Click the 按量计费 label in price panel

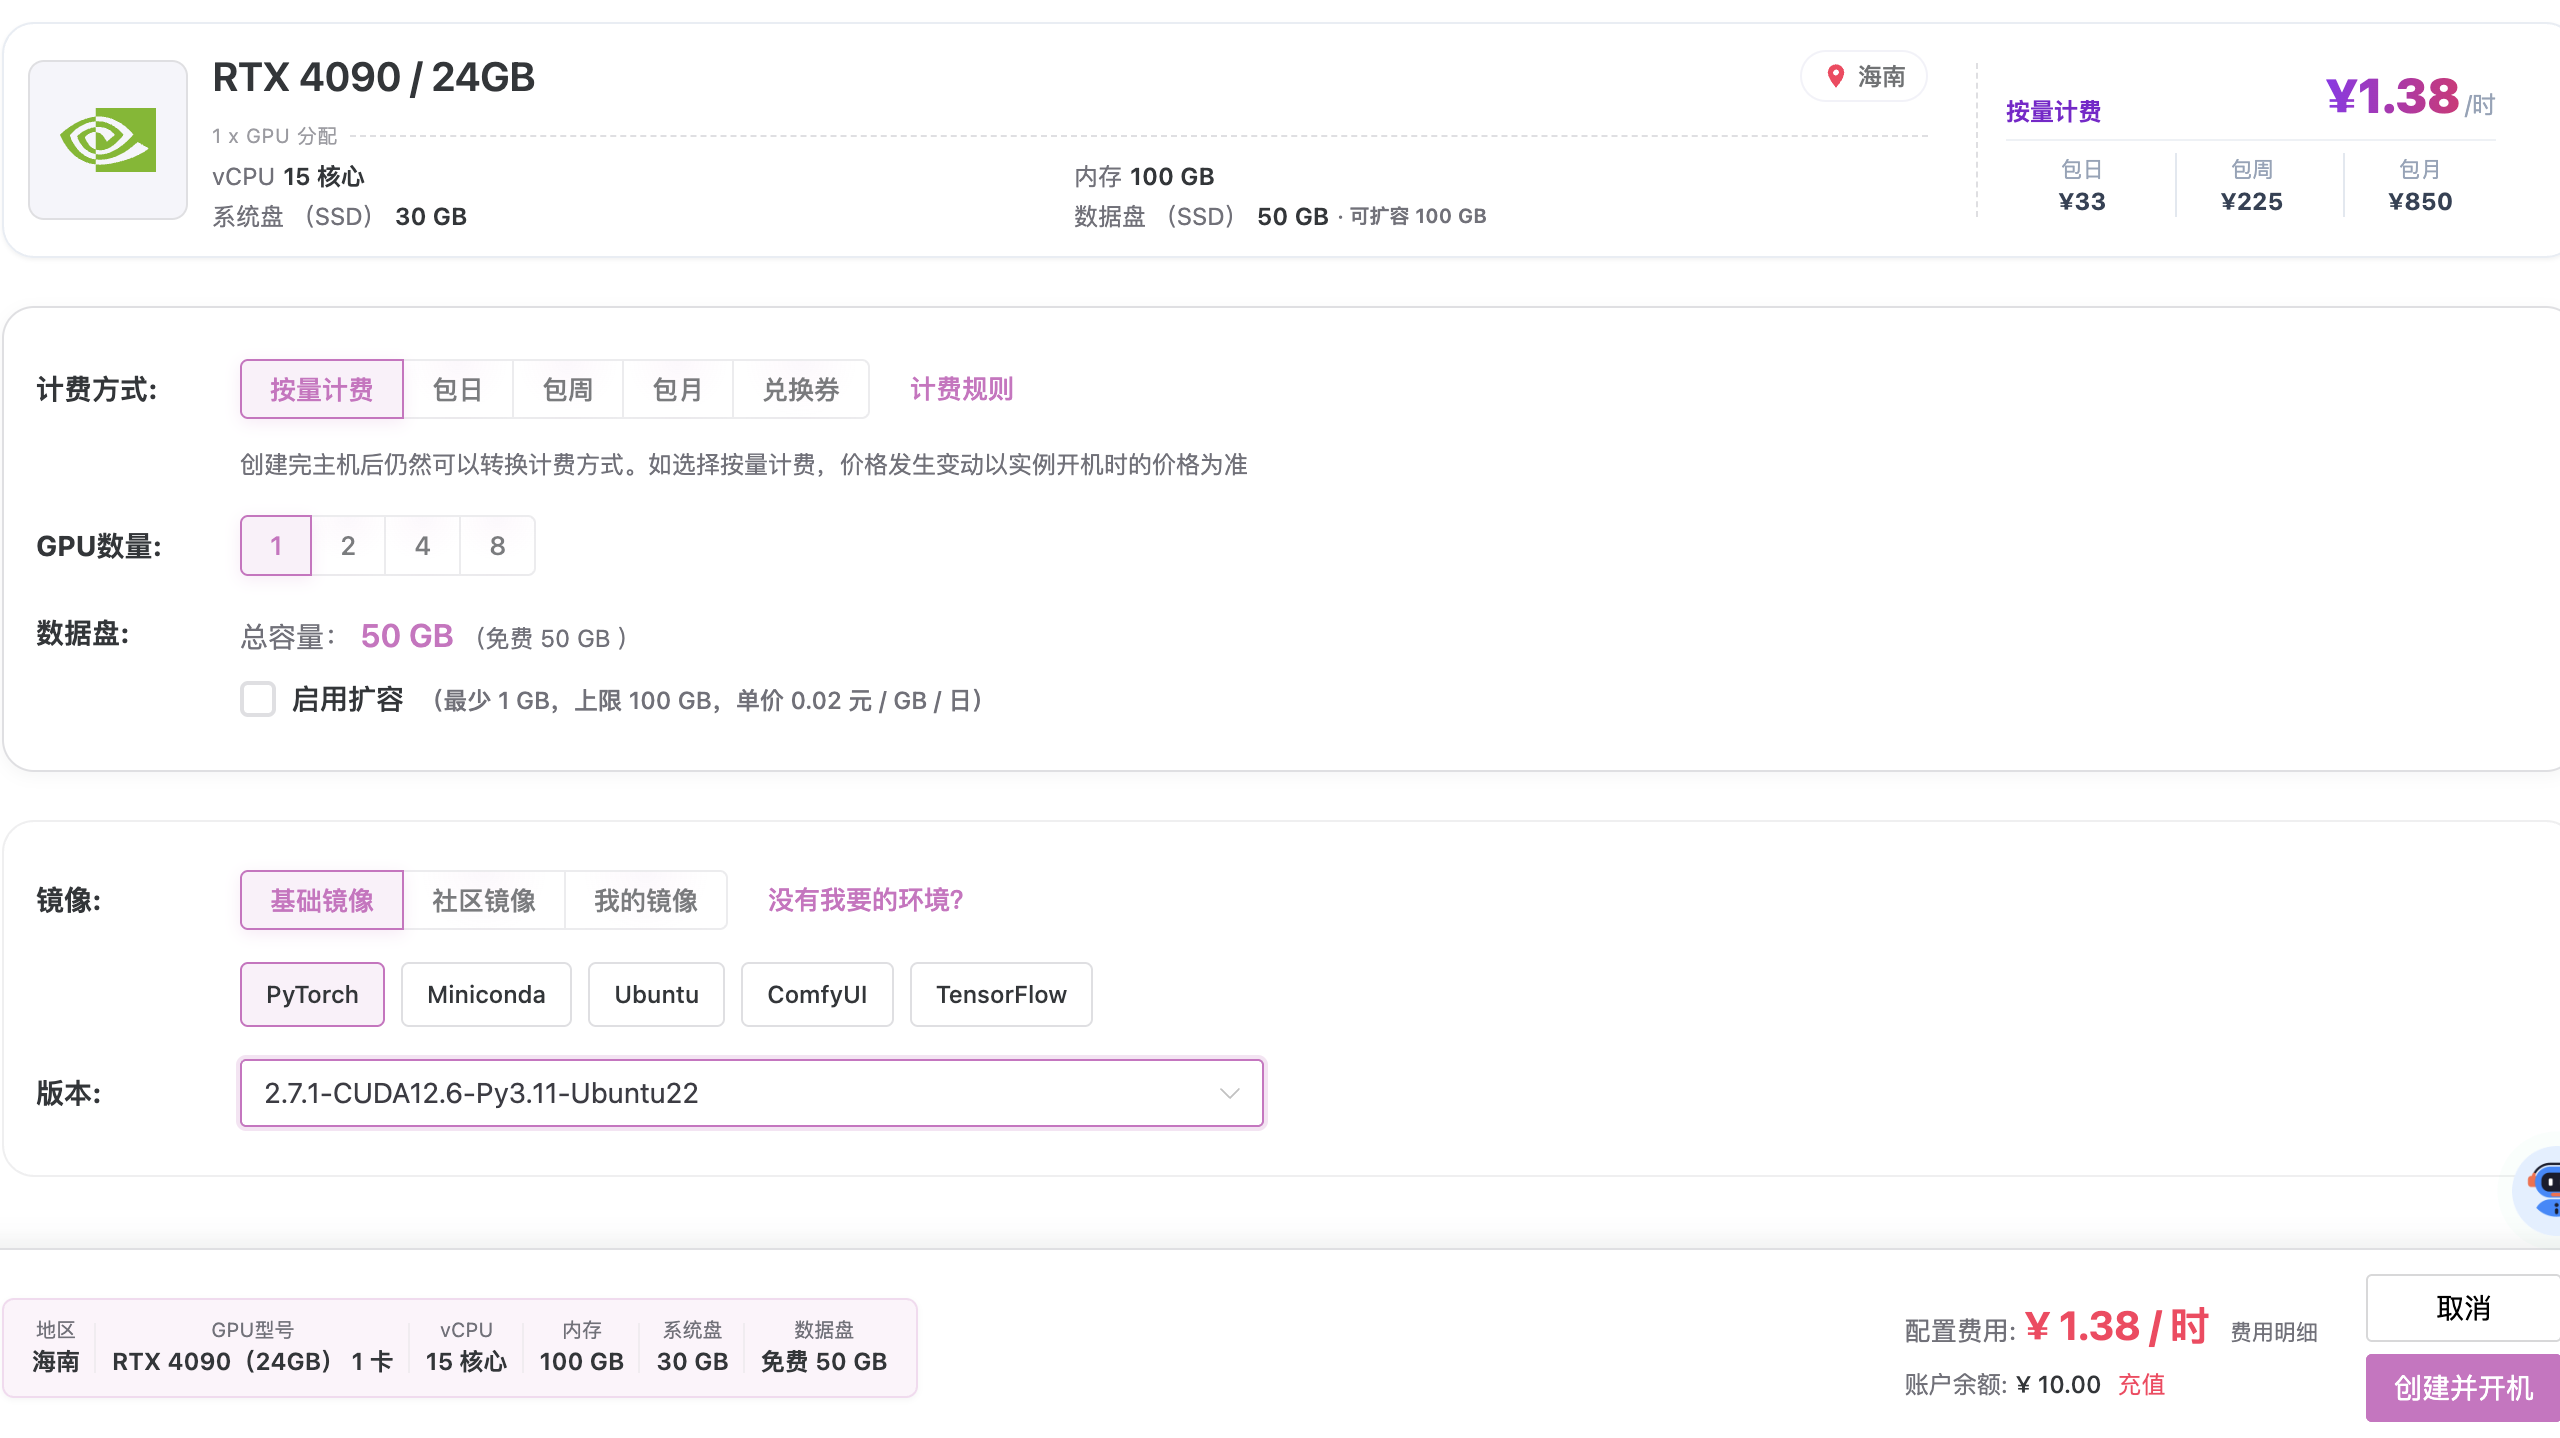[2053, 111]
